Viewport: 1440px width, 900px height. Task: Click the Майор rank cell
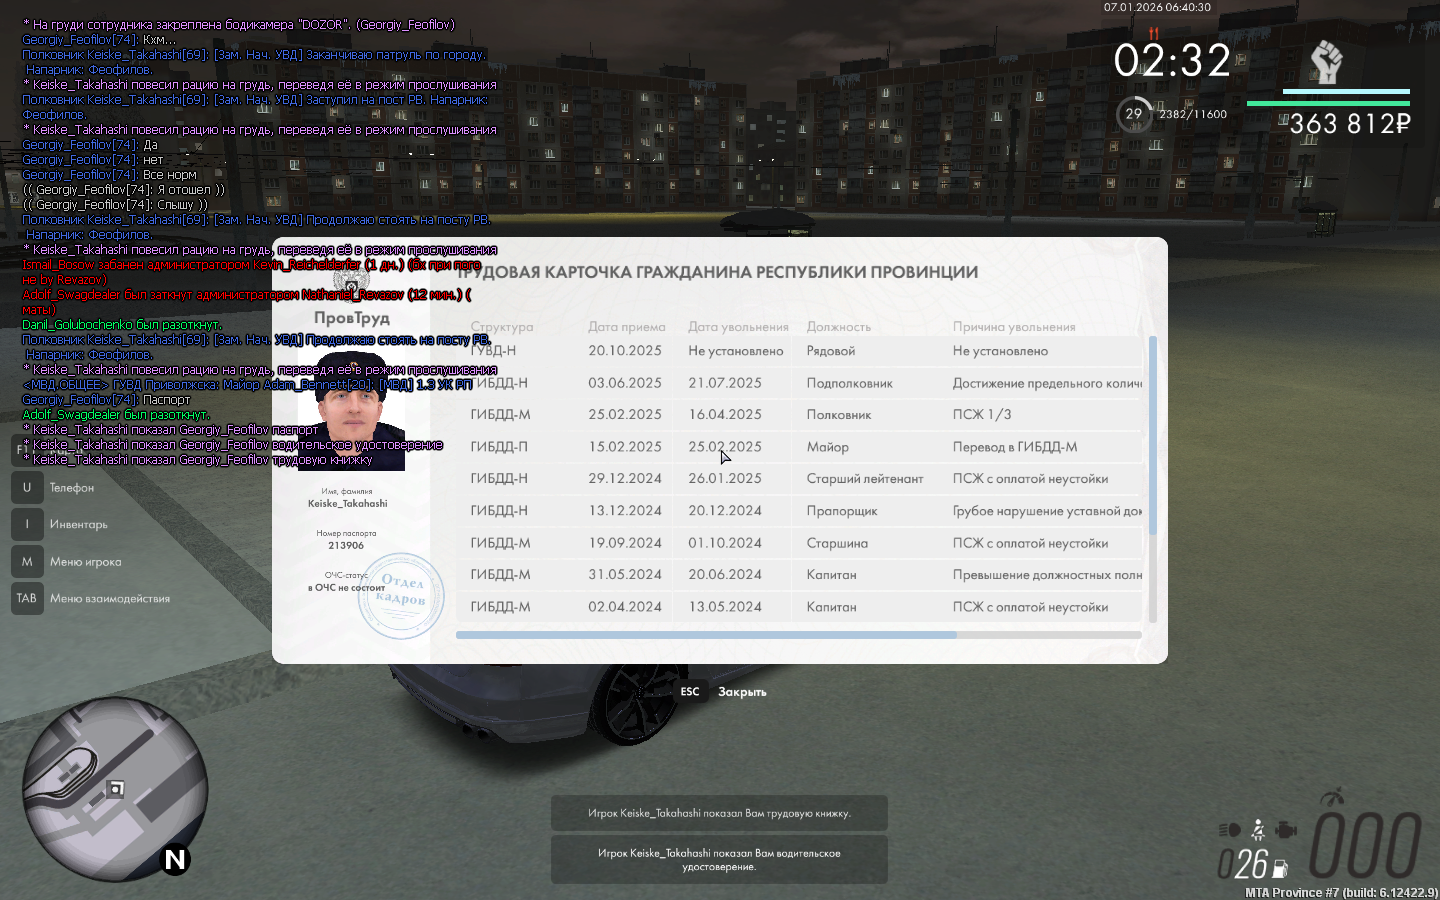pos(828,447)
